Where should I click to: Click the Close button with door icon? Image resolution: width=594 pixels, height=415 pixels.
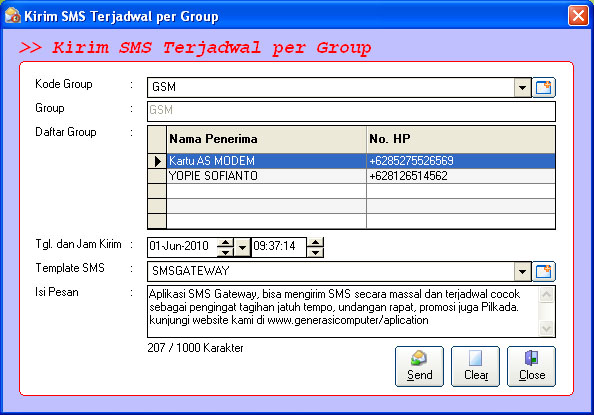(x=531, y=366)
